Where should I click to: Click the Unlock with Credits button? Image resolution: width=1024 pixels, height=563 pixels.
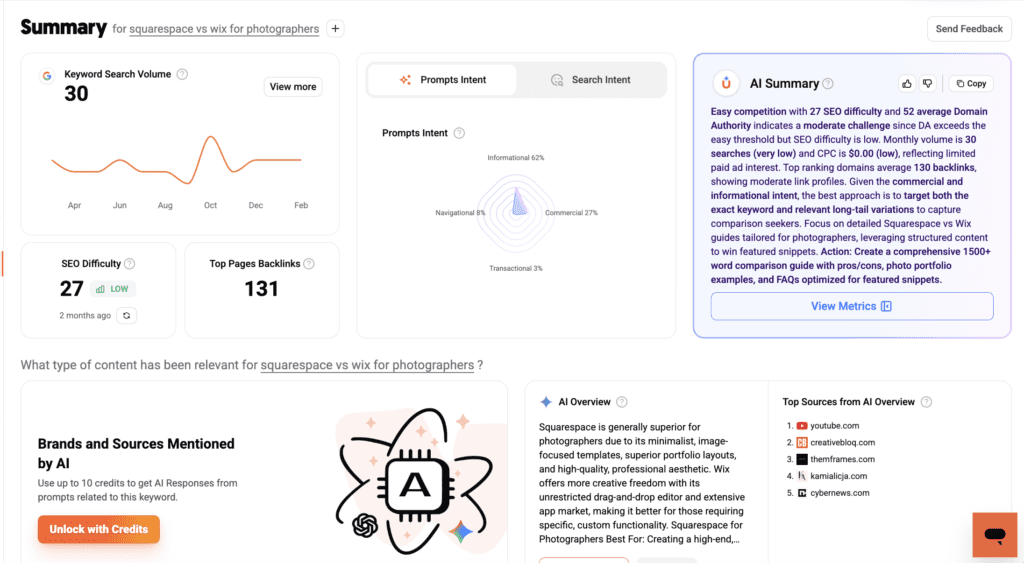coord(98,529)
